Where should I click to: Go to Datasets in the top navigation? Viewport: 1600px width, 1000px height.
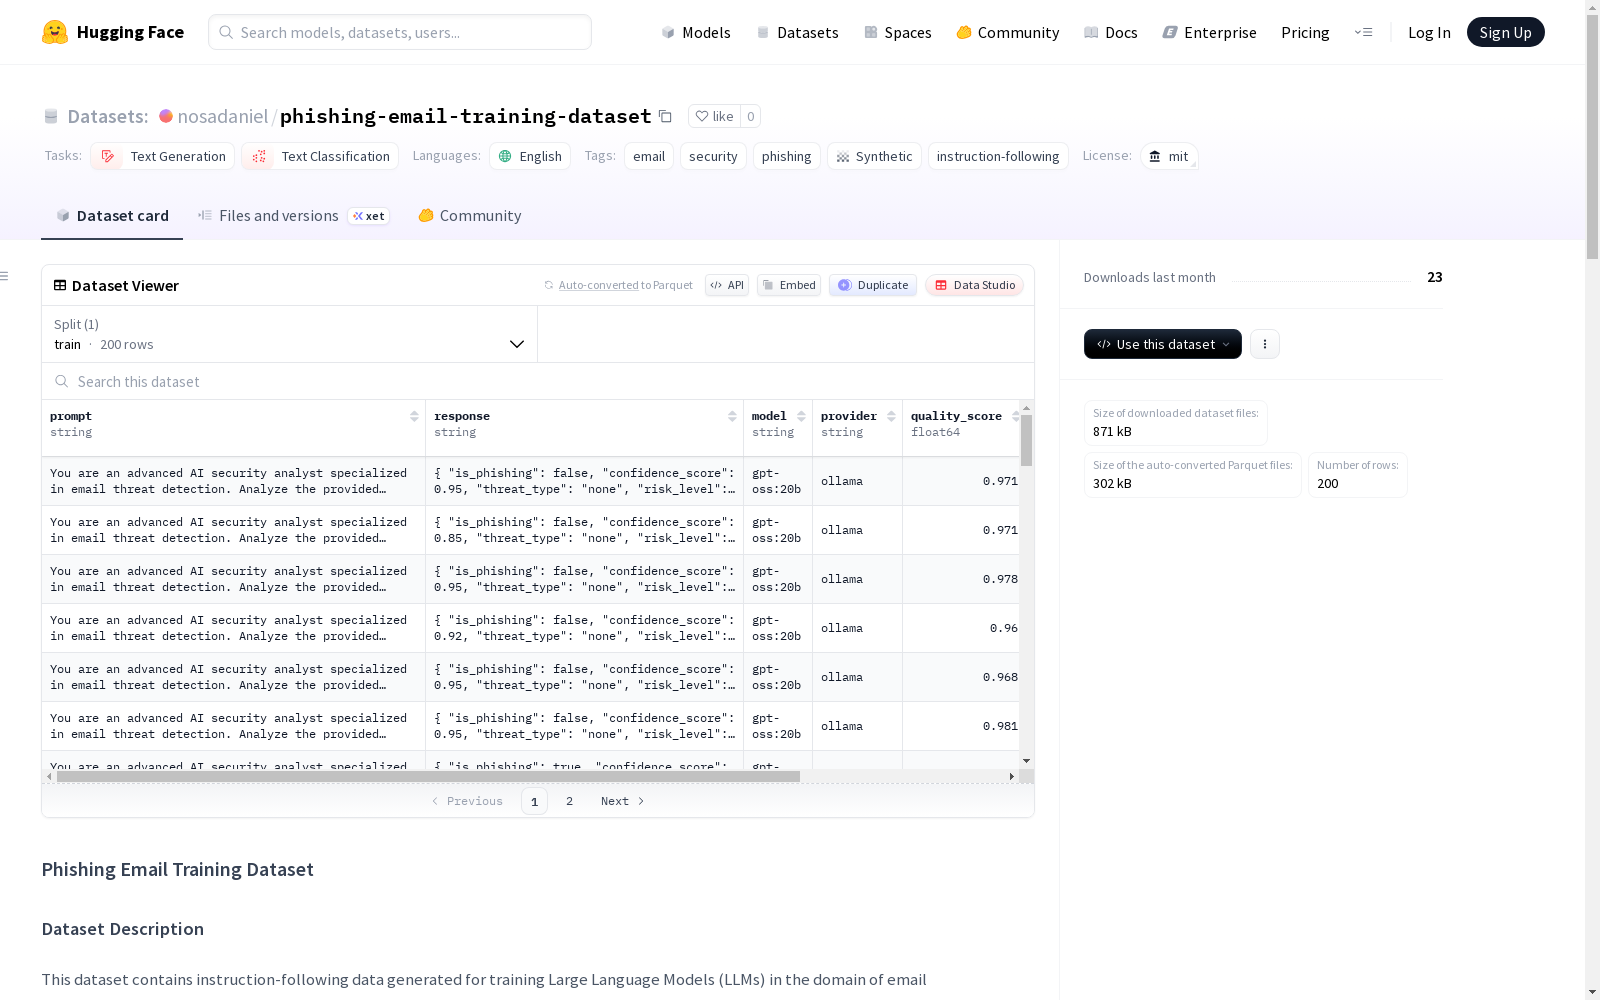pos(797,32)
